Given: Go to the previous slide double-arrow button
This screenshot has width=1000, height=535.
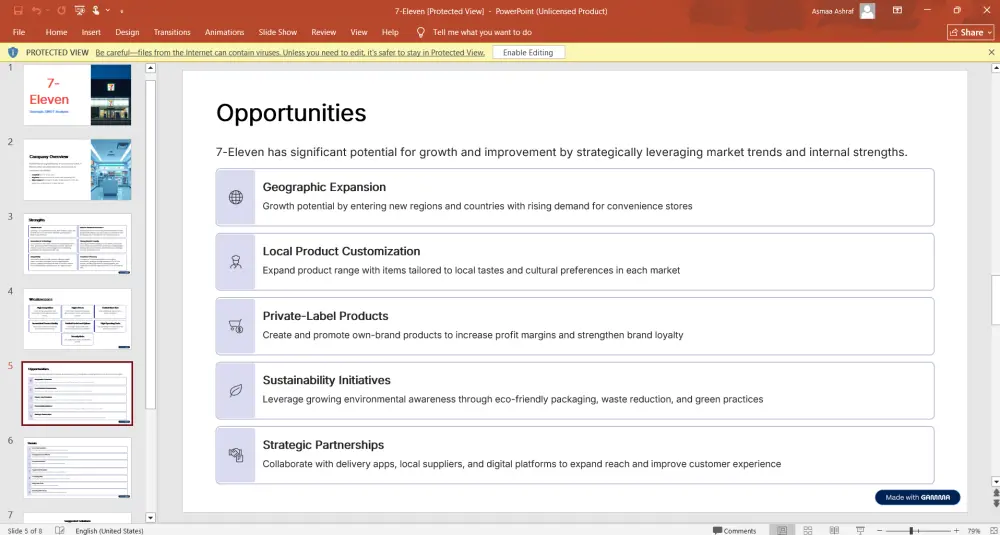Looking at the screenshot, I should 994,493.
